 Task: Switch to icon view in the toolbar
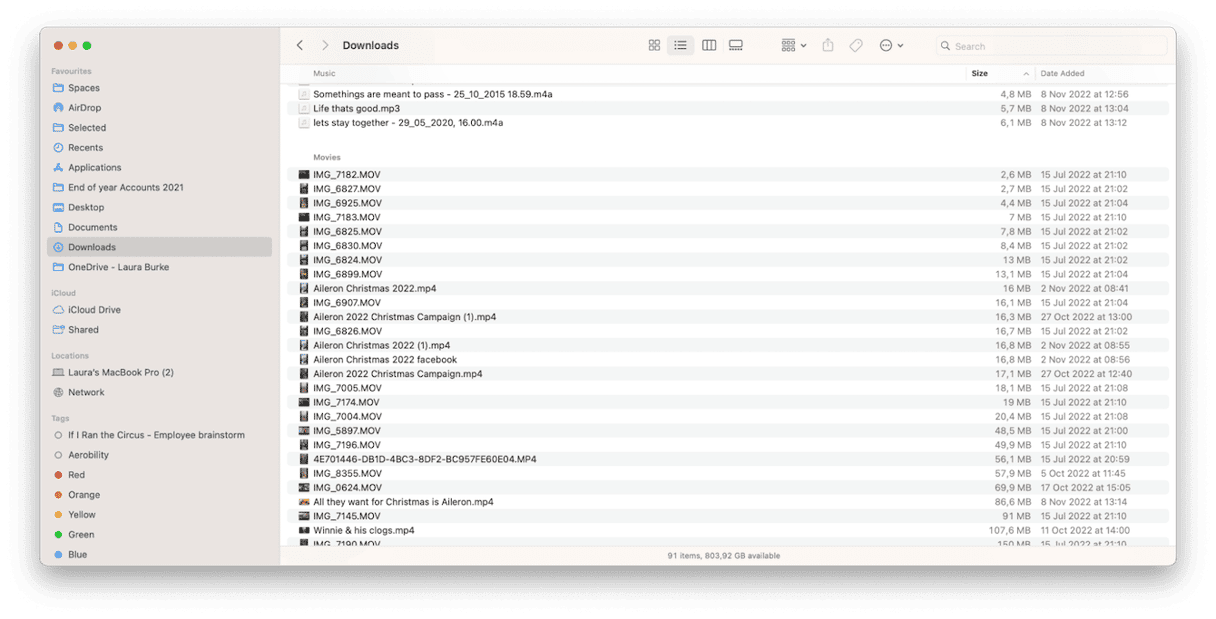654,45
